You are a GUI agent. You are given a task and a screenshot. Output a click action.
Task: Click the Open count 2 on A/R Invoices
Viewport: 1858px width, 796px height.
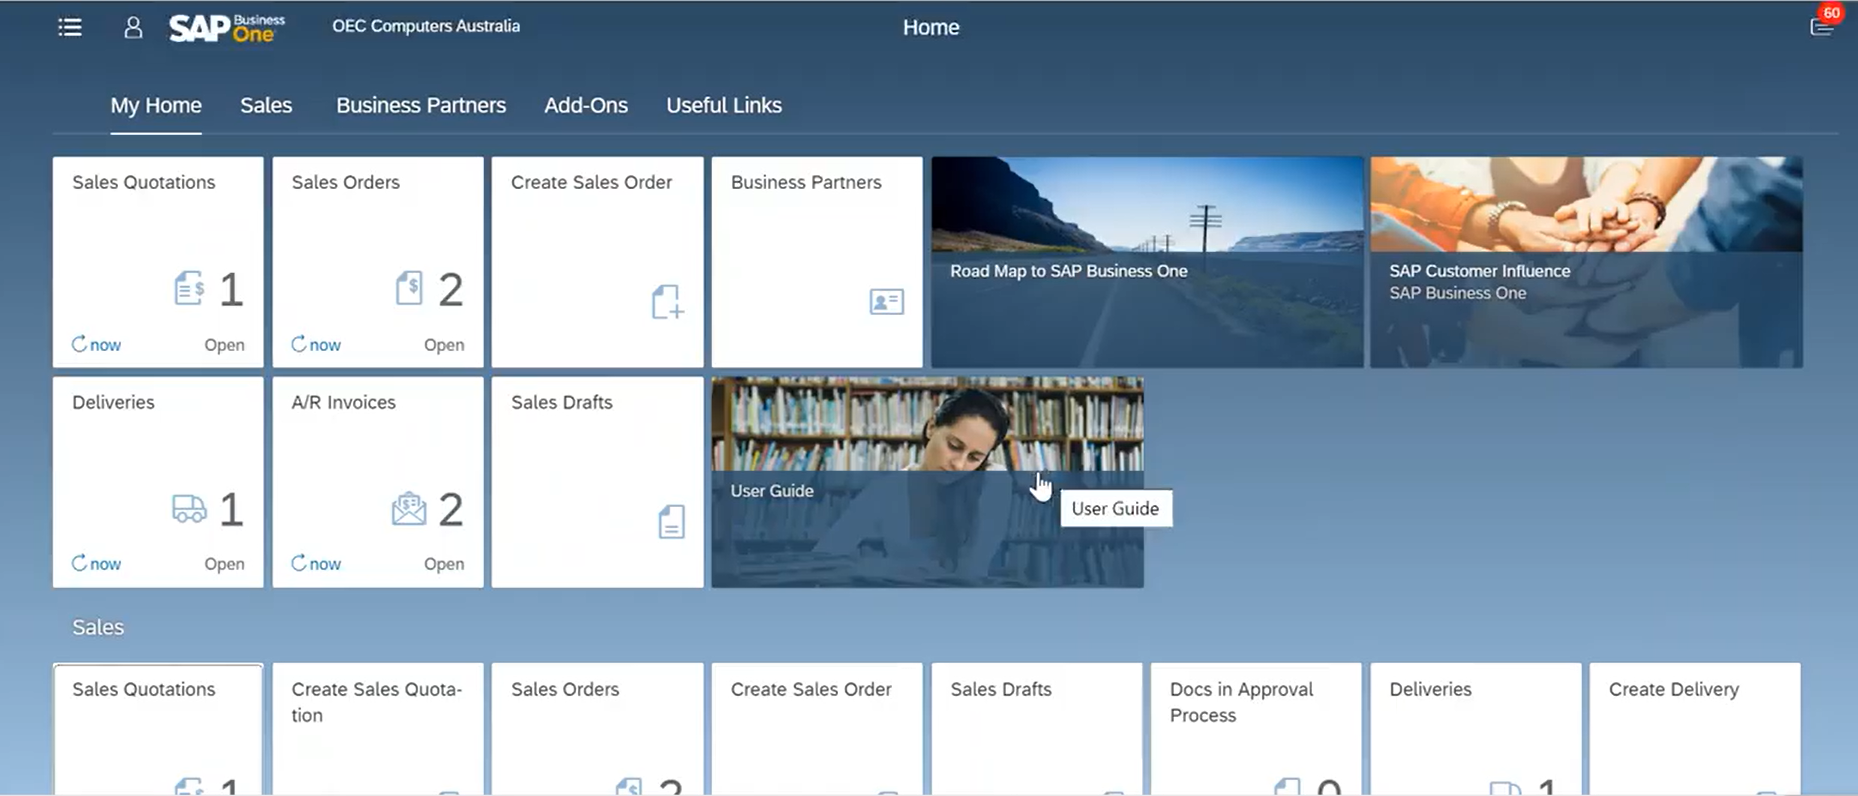pos(451,510)
